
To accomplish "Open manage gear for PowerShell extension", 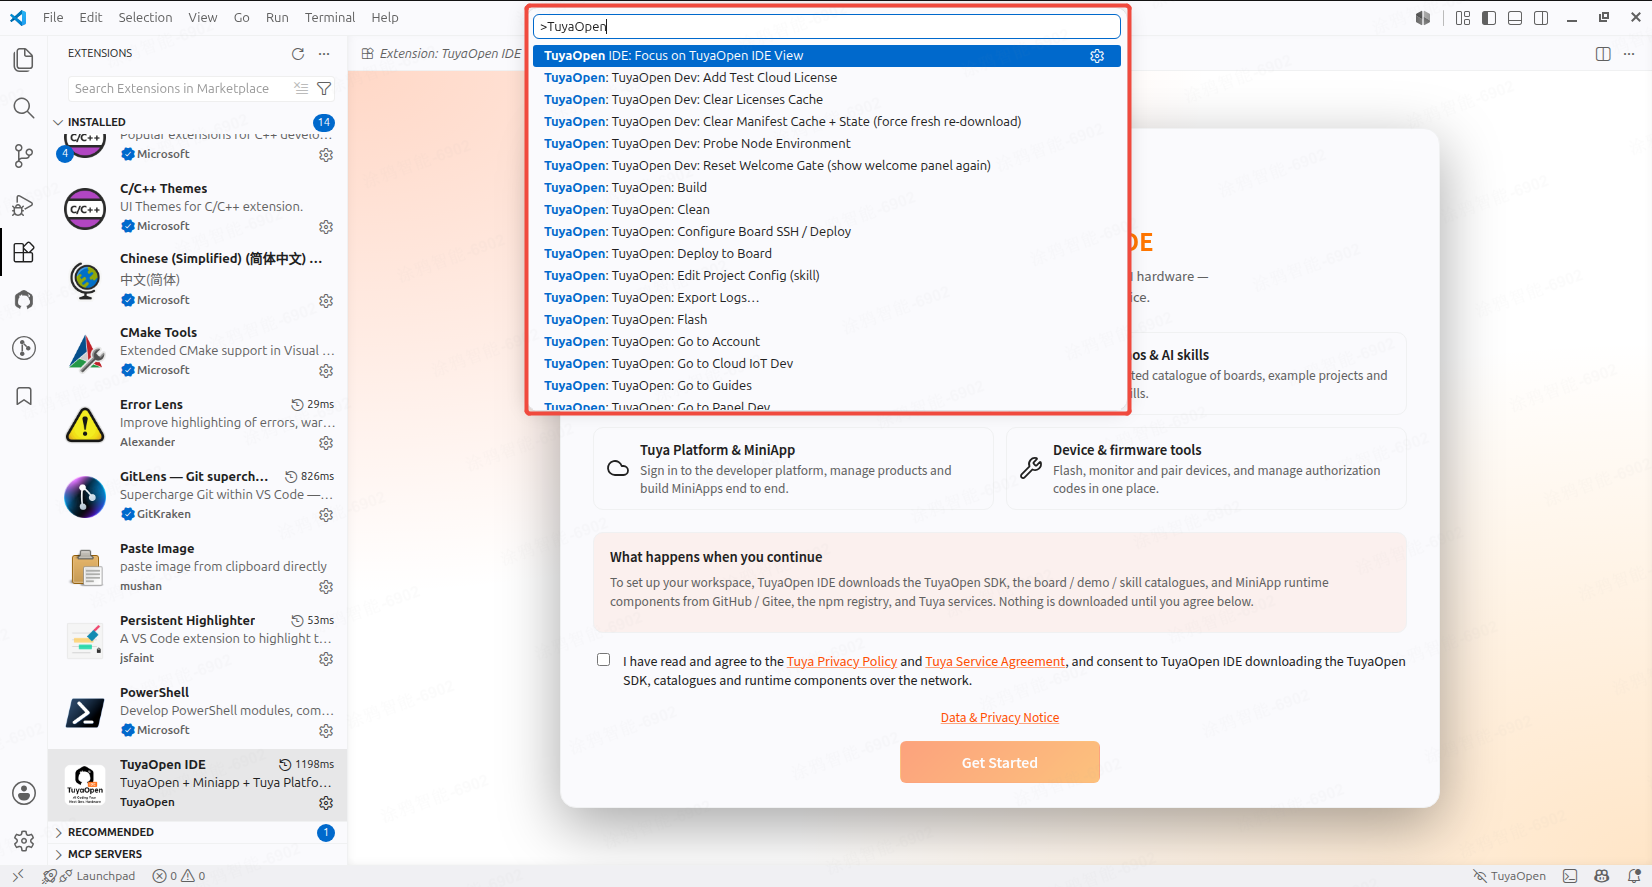I will click(x=326, y=731).
